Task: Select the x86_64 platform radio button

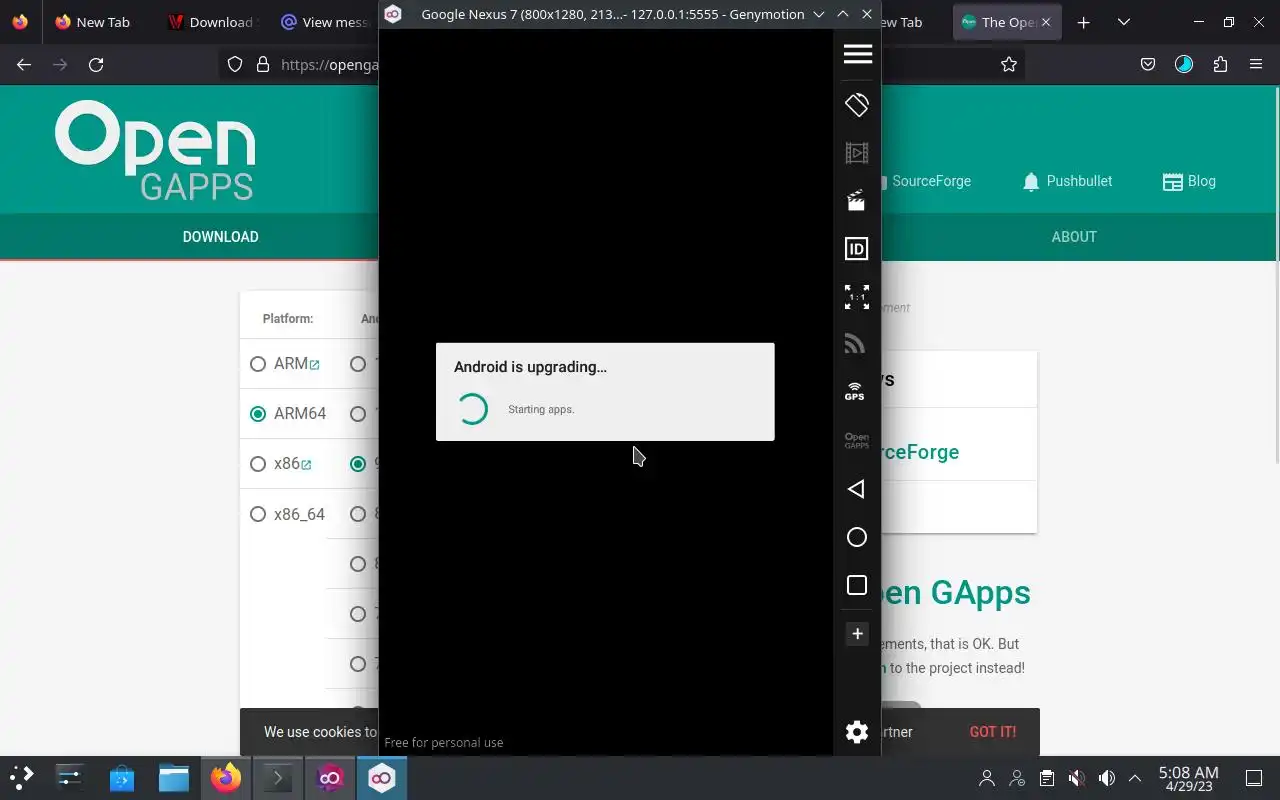Action: (x=258, y=514)
